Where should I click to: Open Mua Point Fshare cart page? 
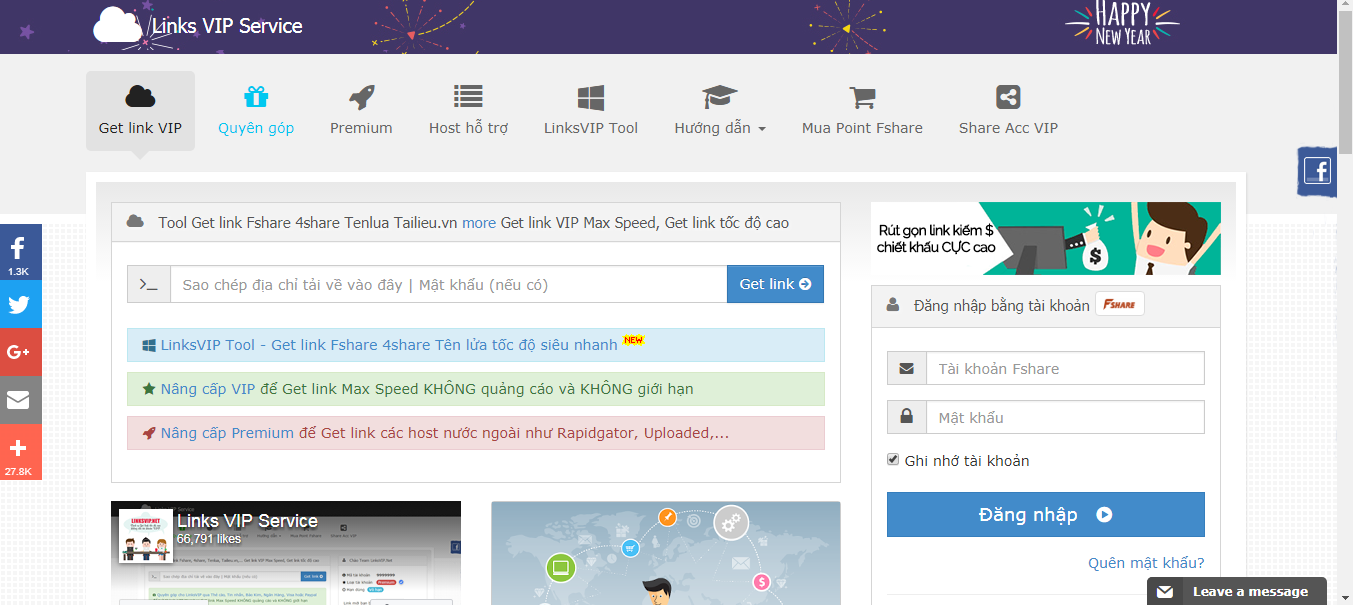(x=862, y=111)
